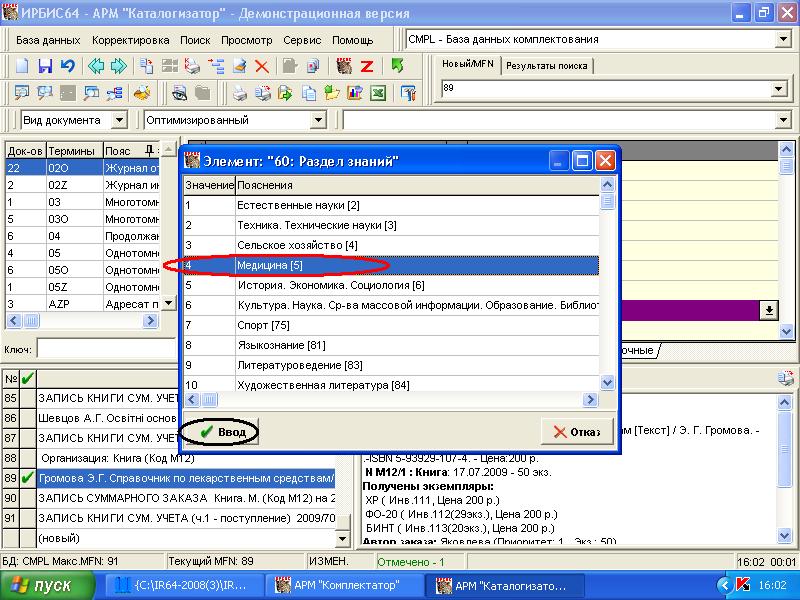Viewport: 800px width, 600px height.
Task: Expand the 'Вид документа' dropdown
Action: 119,120
